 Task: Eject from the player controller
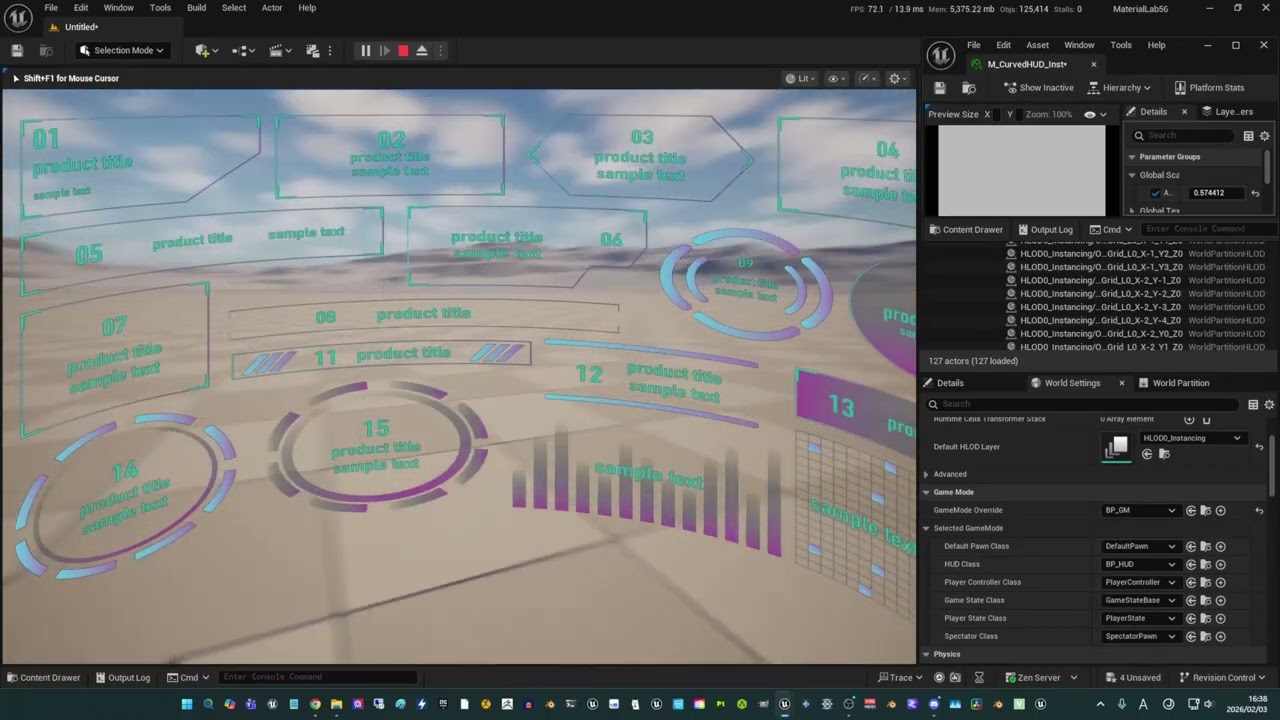click(422, 50)
